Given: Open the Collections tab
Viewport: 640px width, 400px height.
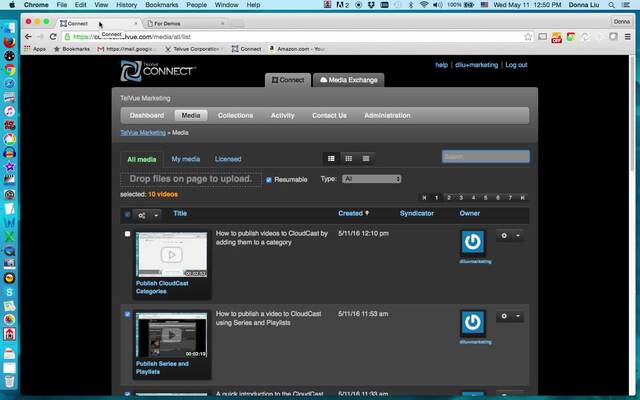Looking at the screenshot, I should [235, 115].
